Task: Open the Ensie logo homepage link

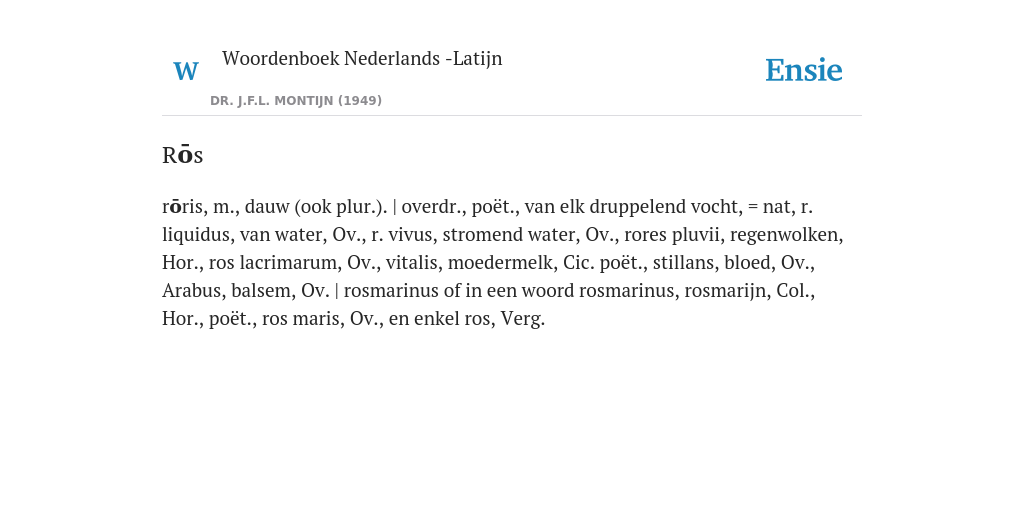Action: pyautogui.click(x=804, y=70)
